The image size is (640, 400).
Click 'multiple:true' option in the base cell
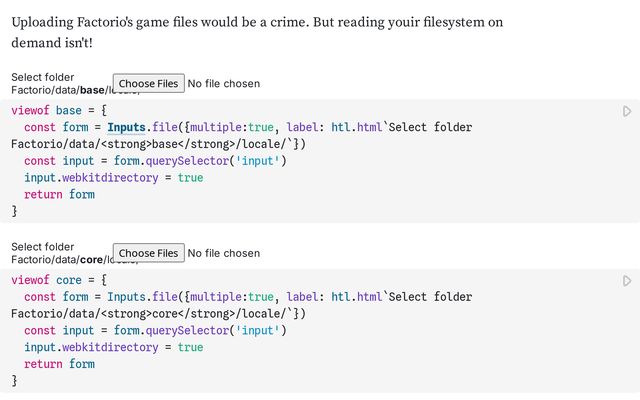coord(231,127)
